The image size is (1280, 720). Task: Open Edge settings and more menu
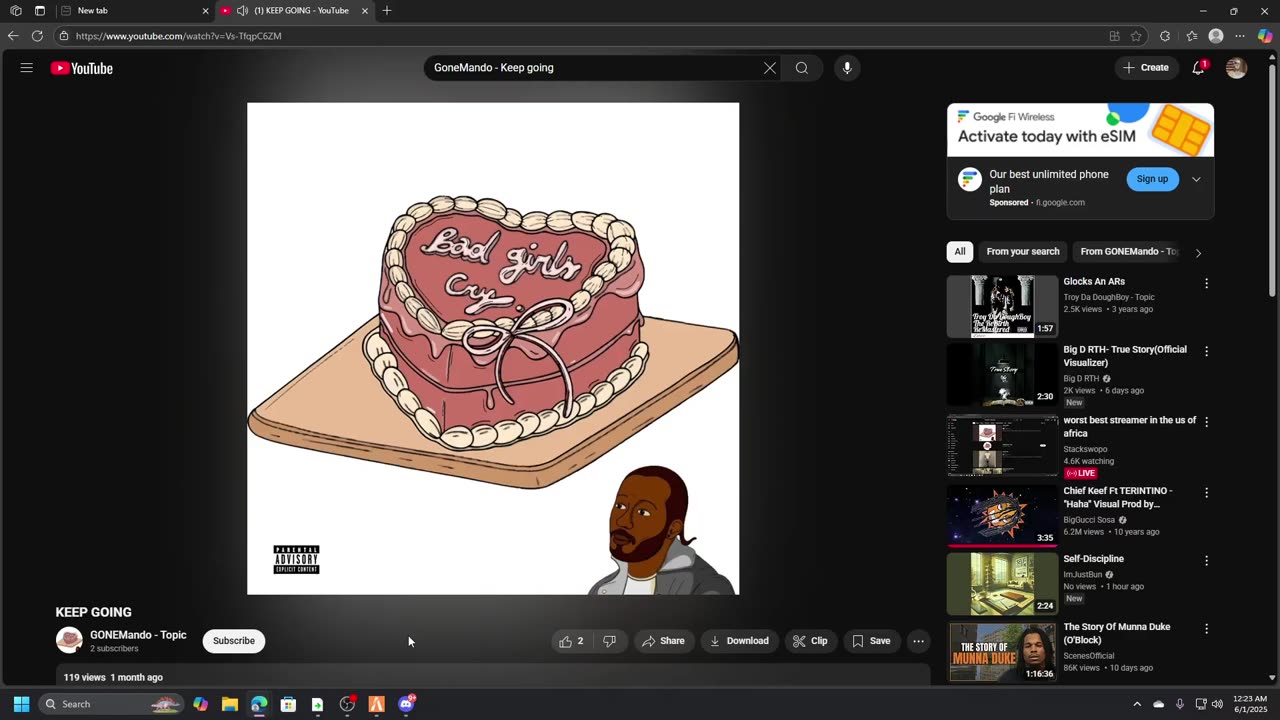pos(1241,36)
